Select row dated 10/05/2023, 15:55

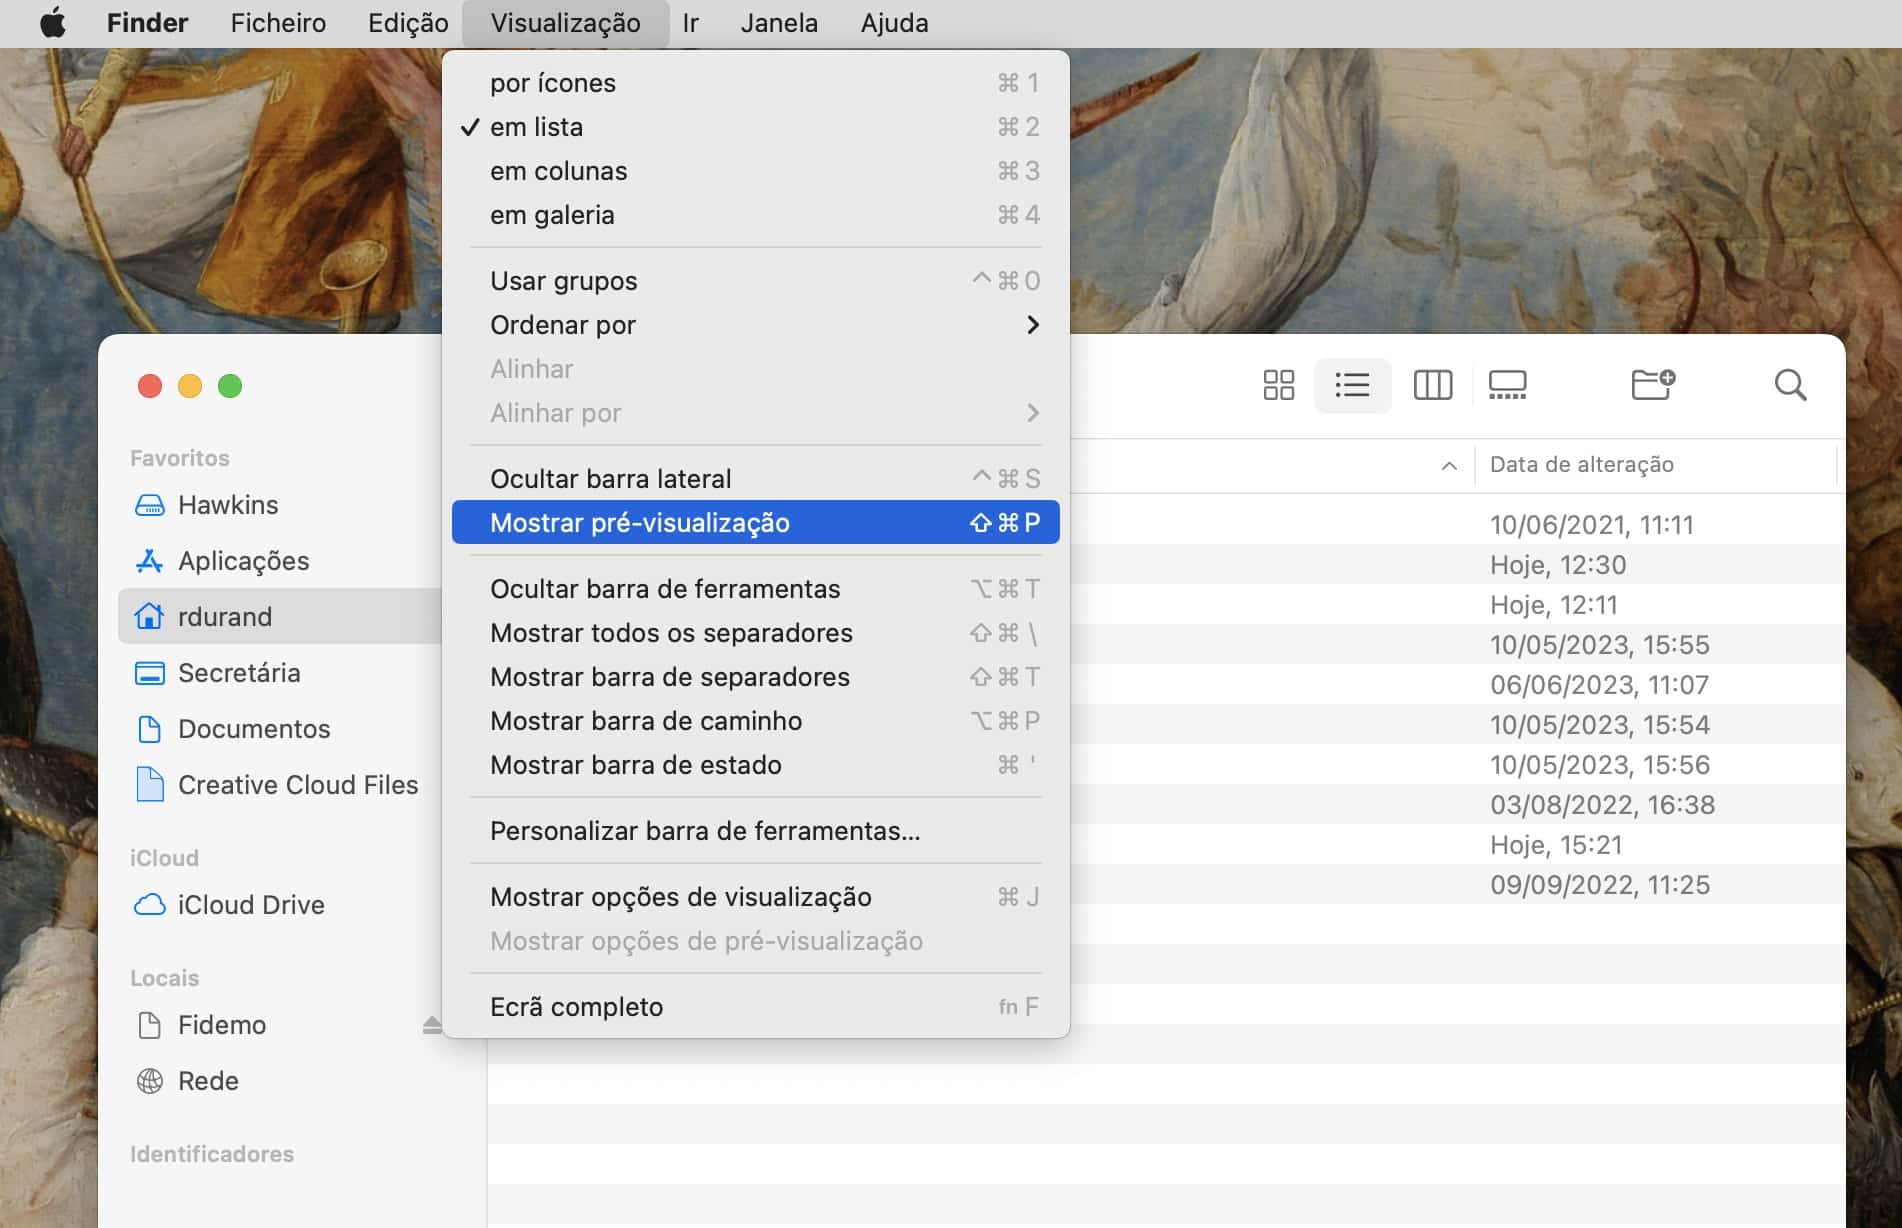click(1457, 645)
